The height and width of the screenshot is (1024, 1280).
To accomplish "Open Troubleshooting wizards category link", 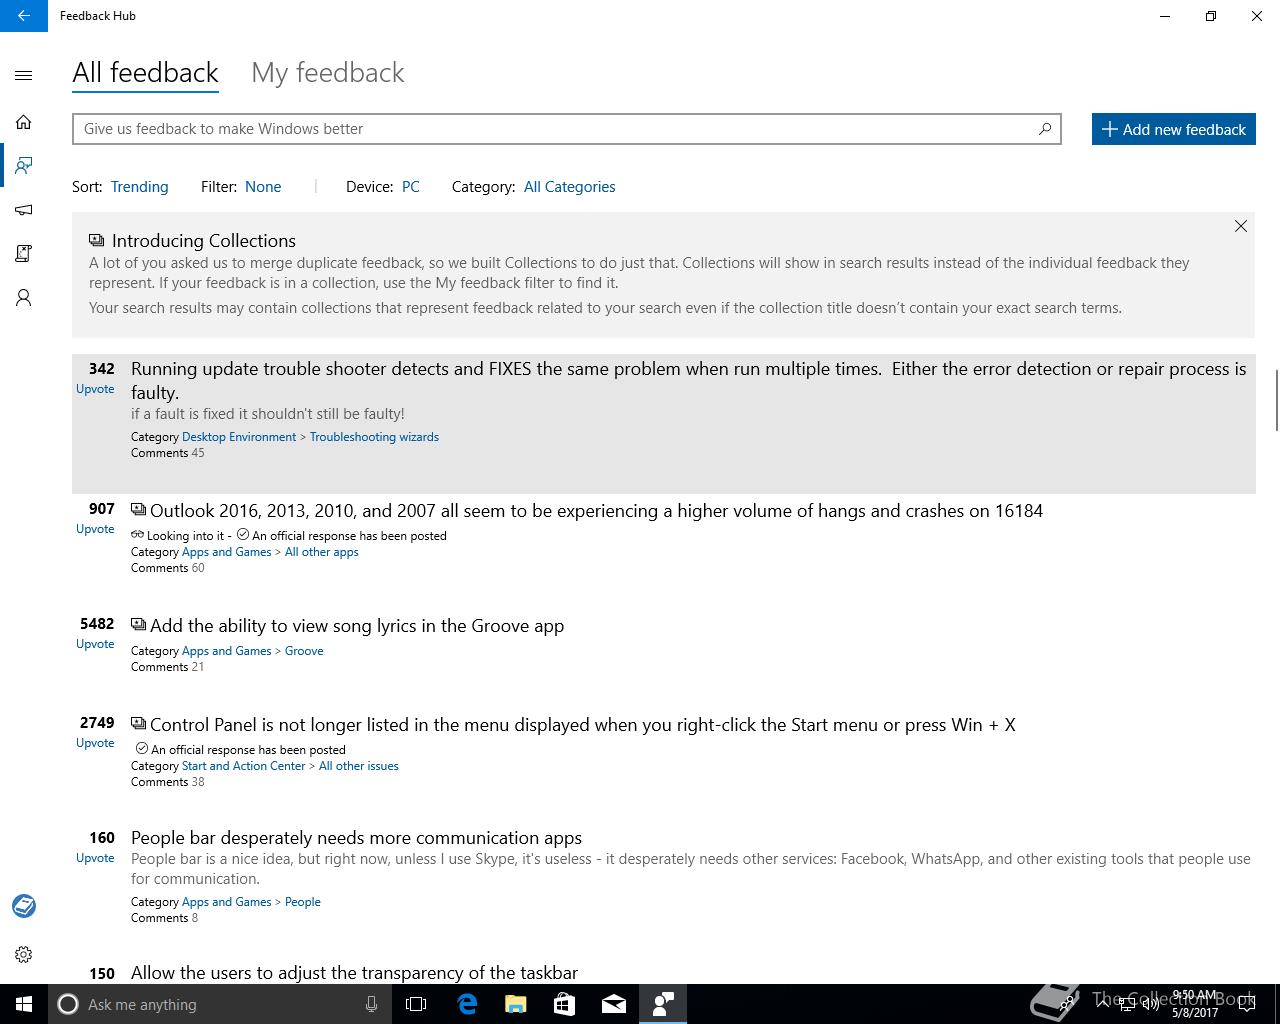I will [x=374, y=437].
